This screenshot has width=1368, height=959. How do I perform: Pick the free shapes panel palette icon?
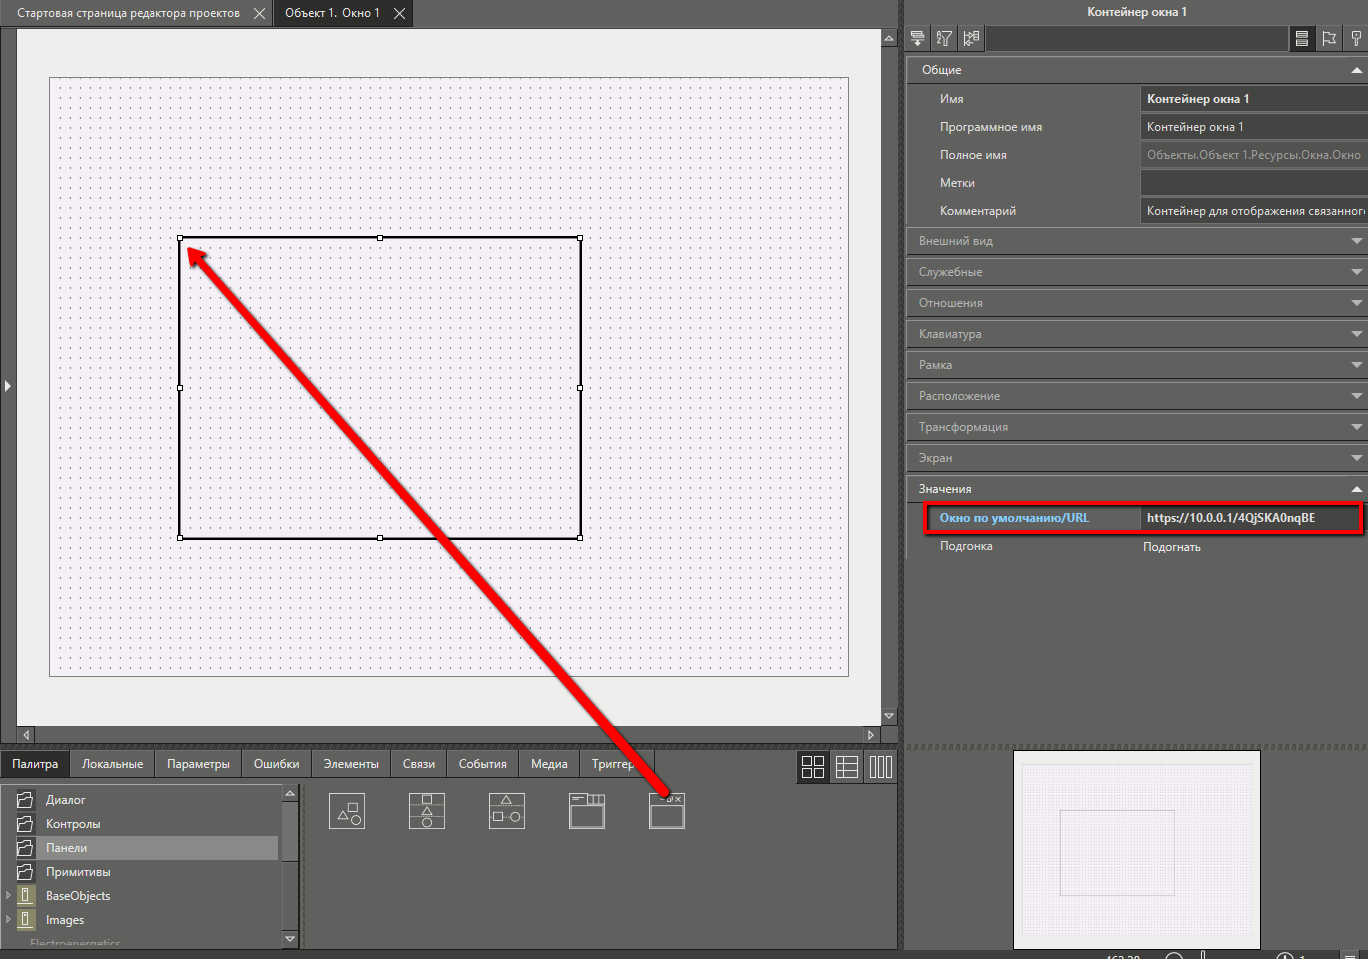[347, 811]
